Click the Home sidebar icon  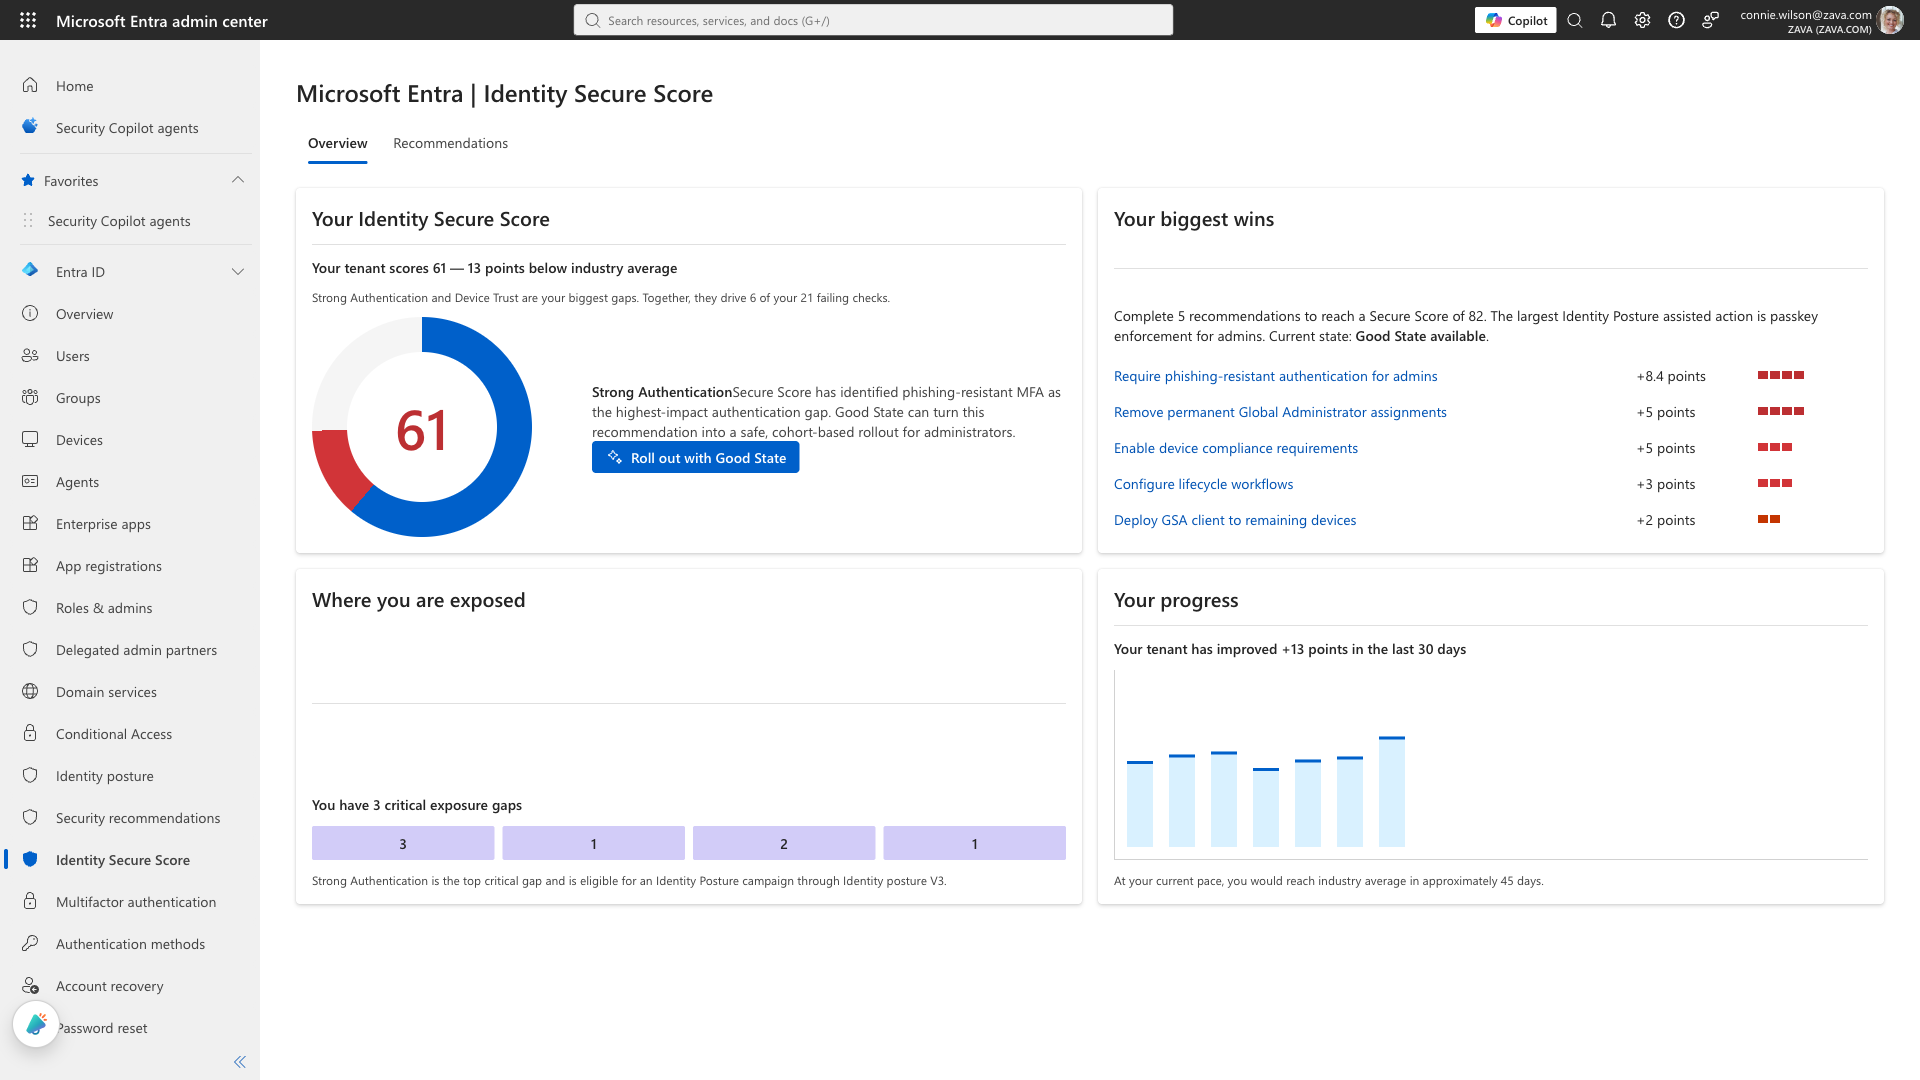click(30, 85)
